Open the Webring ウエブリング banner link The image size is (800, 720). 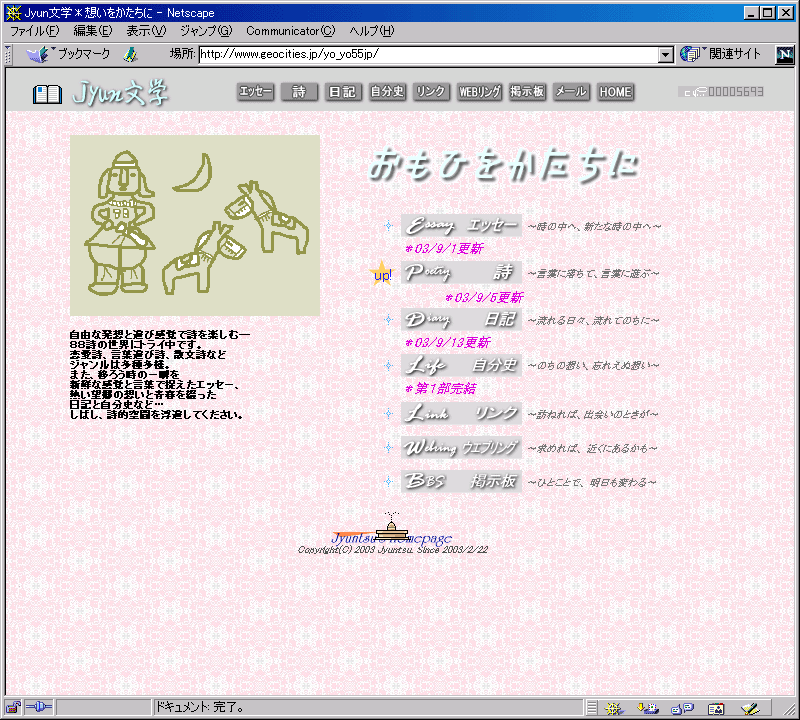coord(461,448)
